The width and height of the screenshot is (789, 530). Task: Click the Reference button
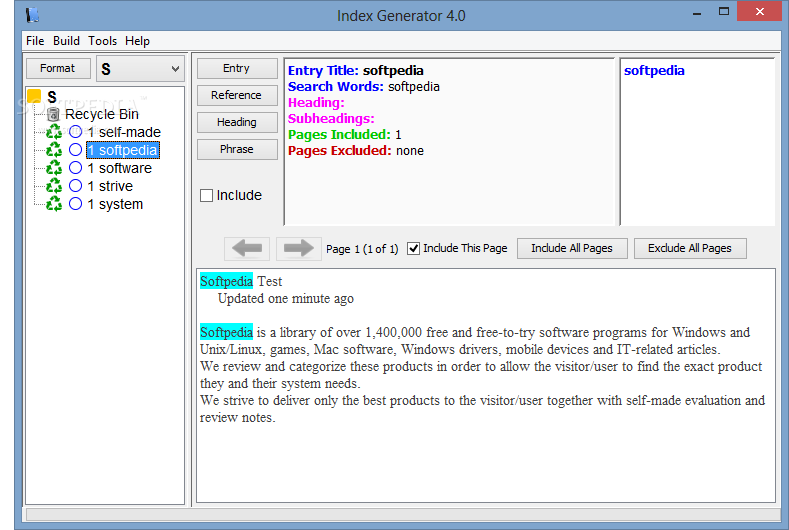click(x=237, y=95)
